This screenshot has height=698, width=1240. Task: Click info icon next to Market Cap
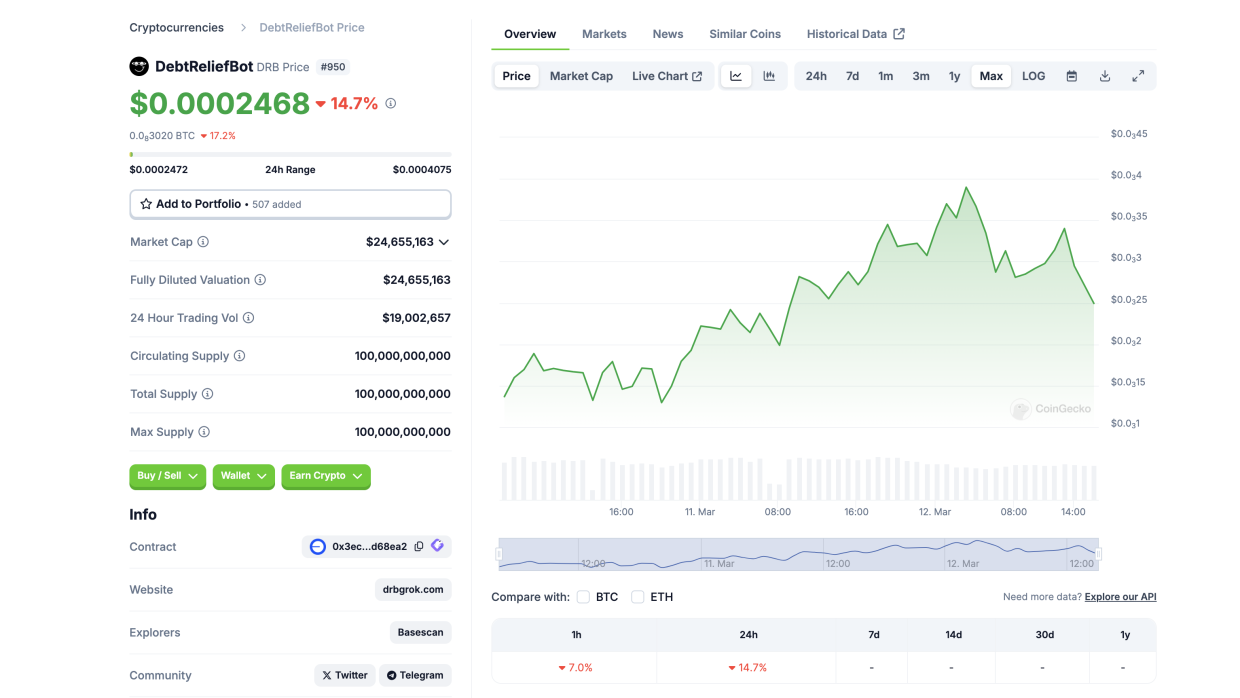click(x=203, y=242)
